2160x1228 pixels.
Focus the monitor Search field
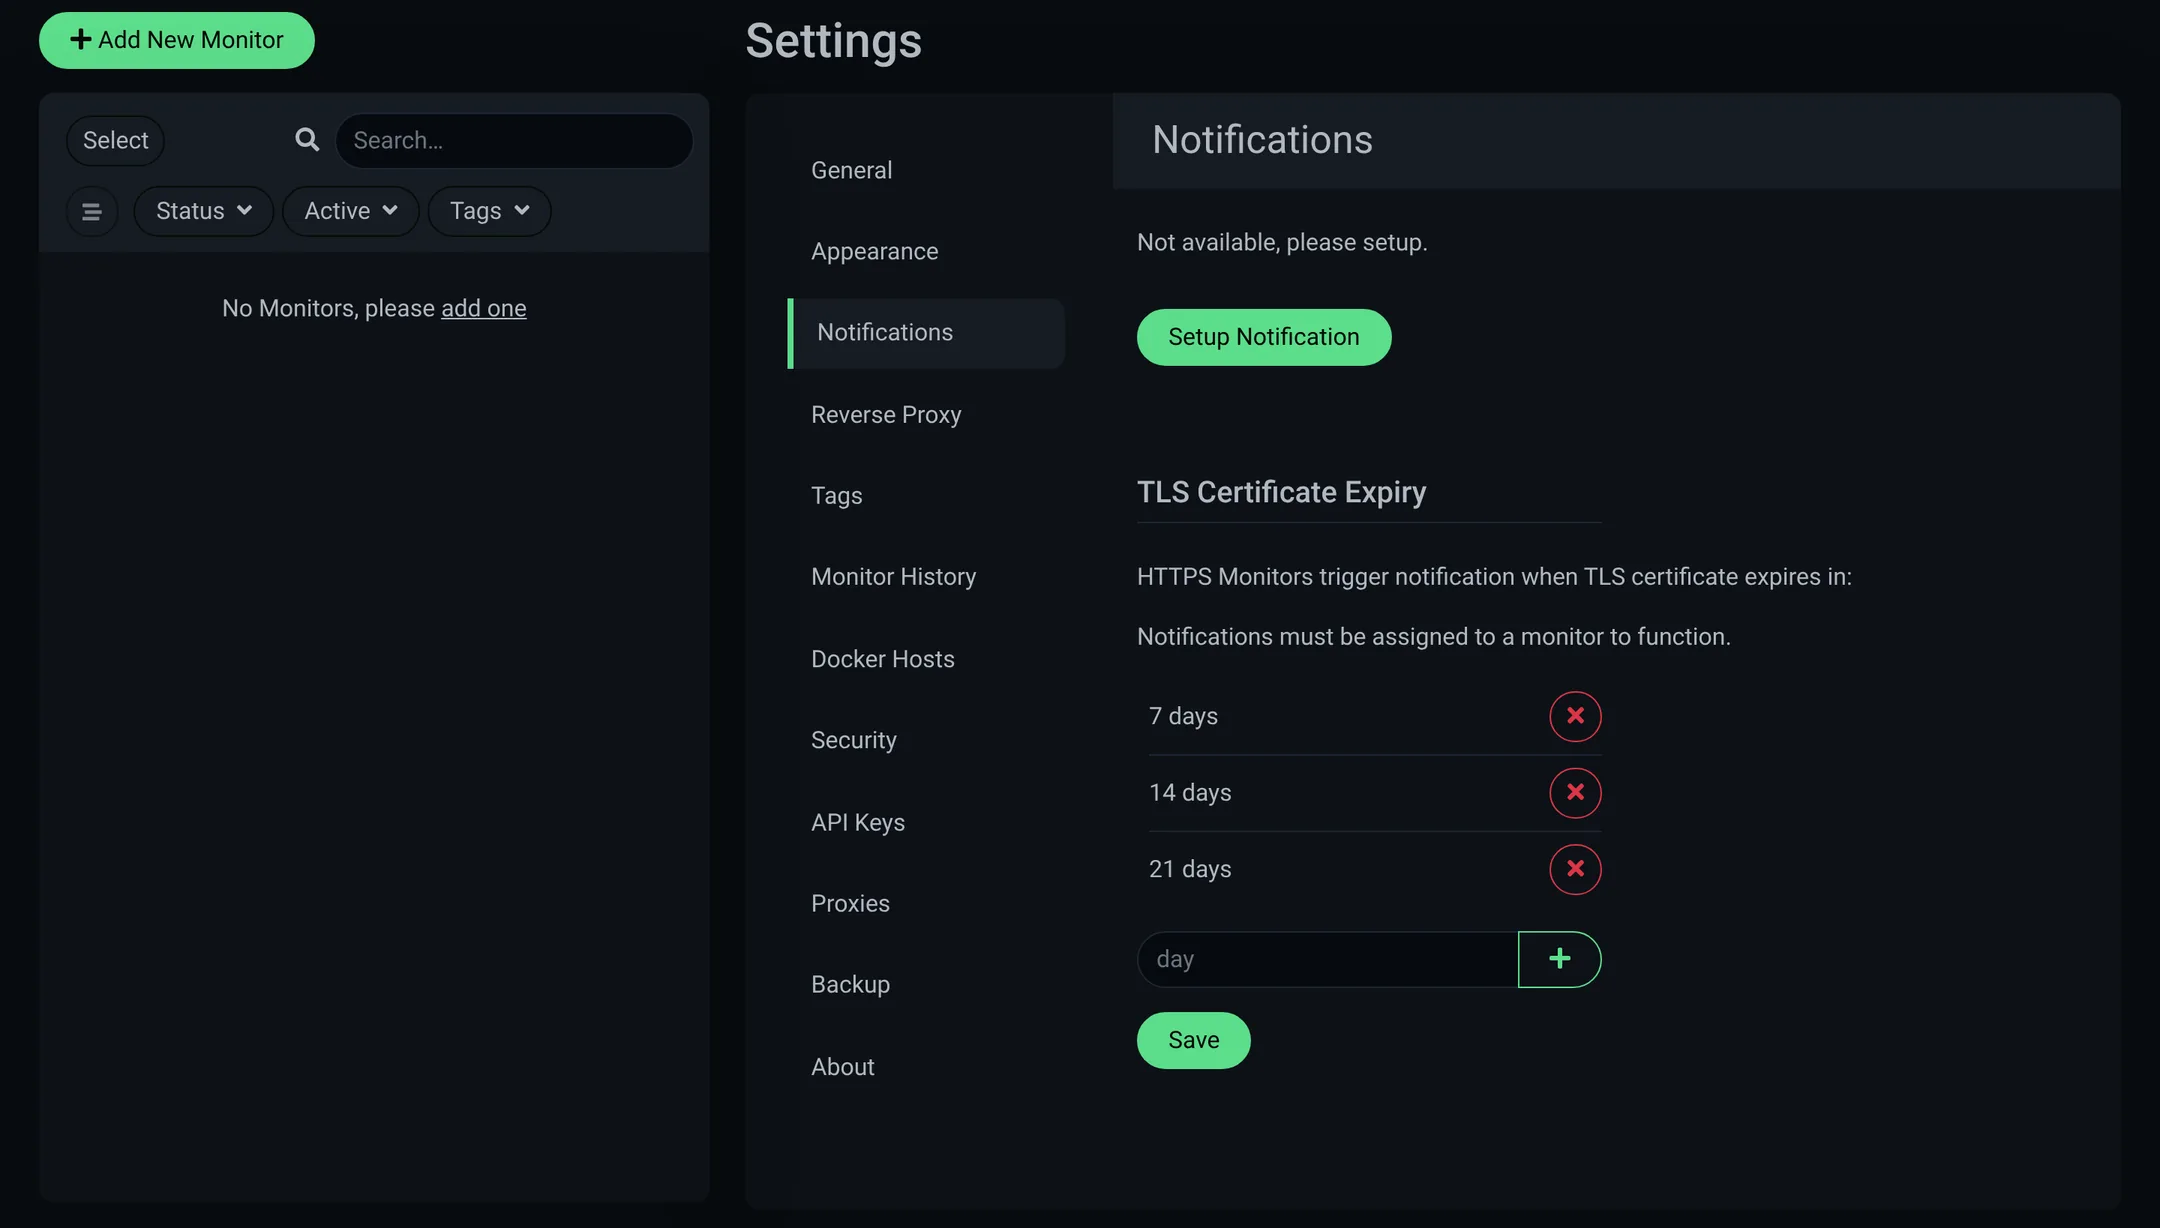[514, 140]
